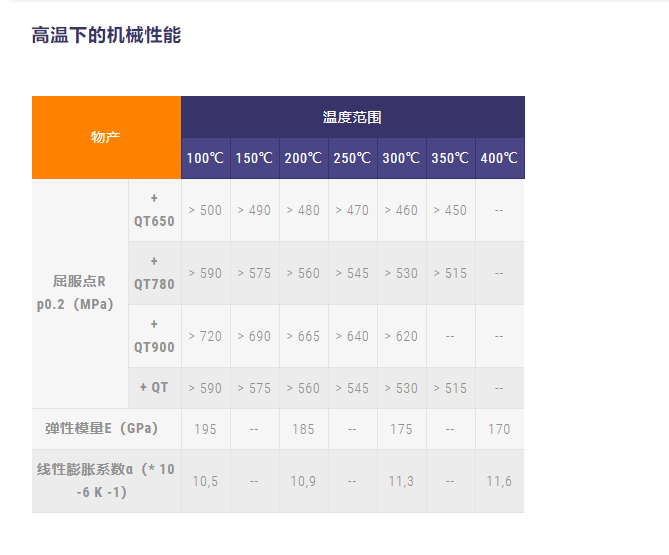The width and height of the screenshot is (669, 555).
Task: Select the 250℃ column header
Action: click(353, 158)
